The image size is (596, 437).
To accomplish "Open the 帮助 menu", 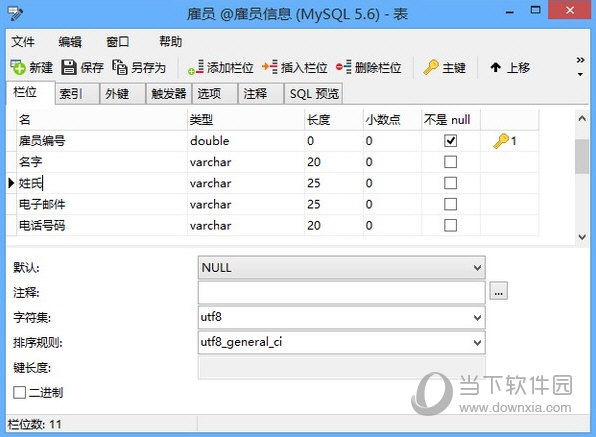I will pos(171,41).
